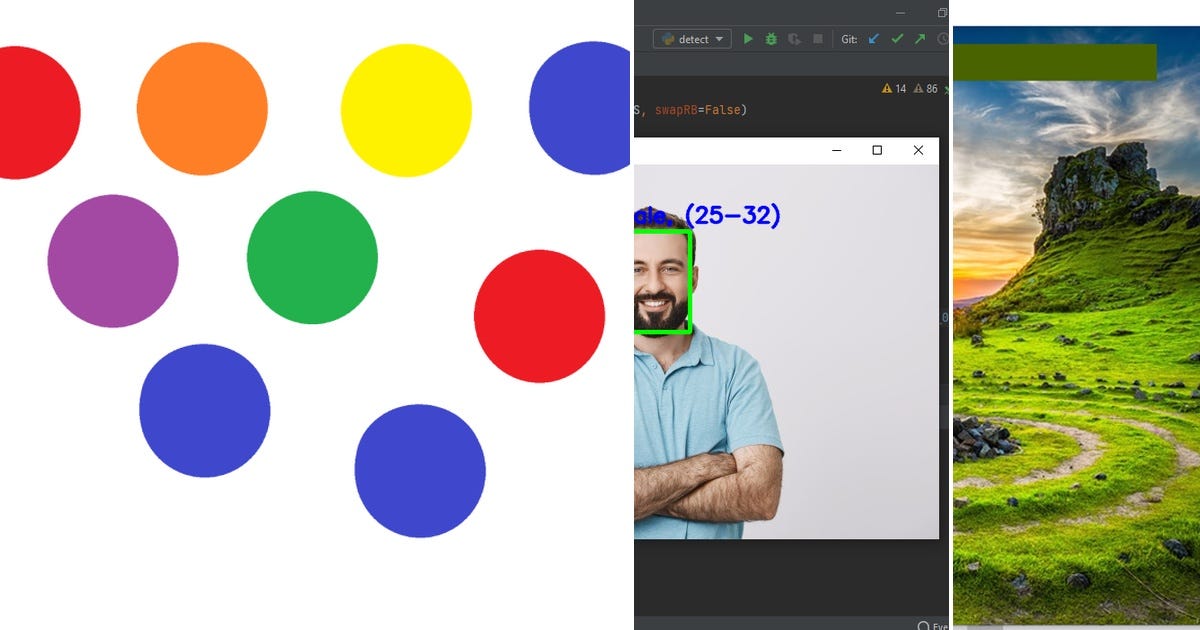Collapse the face detection result window
This screenshot has height=630, width=1200.
pyautogui.click(x=837, y=150)
